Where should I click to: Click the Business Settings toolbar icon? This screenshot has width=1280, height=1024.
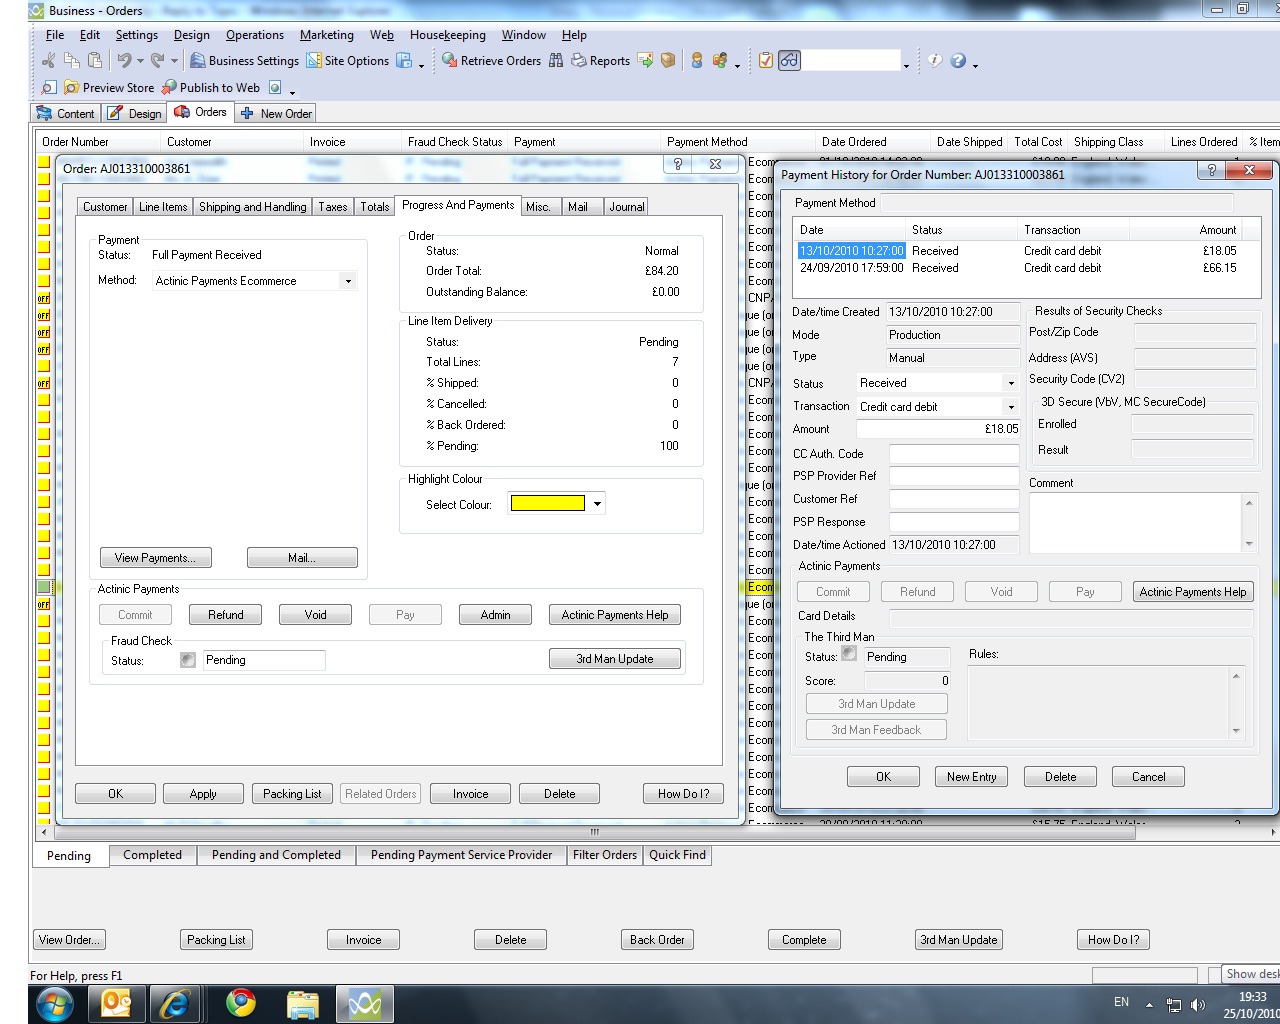click(198, 61)
